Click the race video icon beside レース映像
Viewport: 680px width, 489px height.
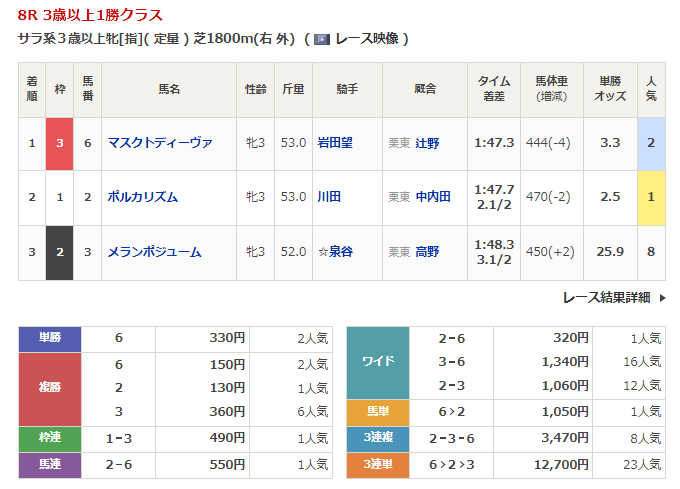coord(321,39)
